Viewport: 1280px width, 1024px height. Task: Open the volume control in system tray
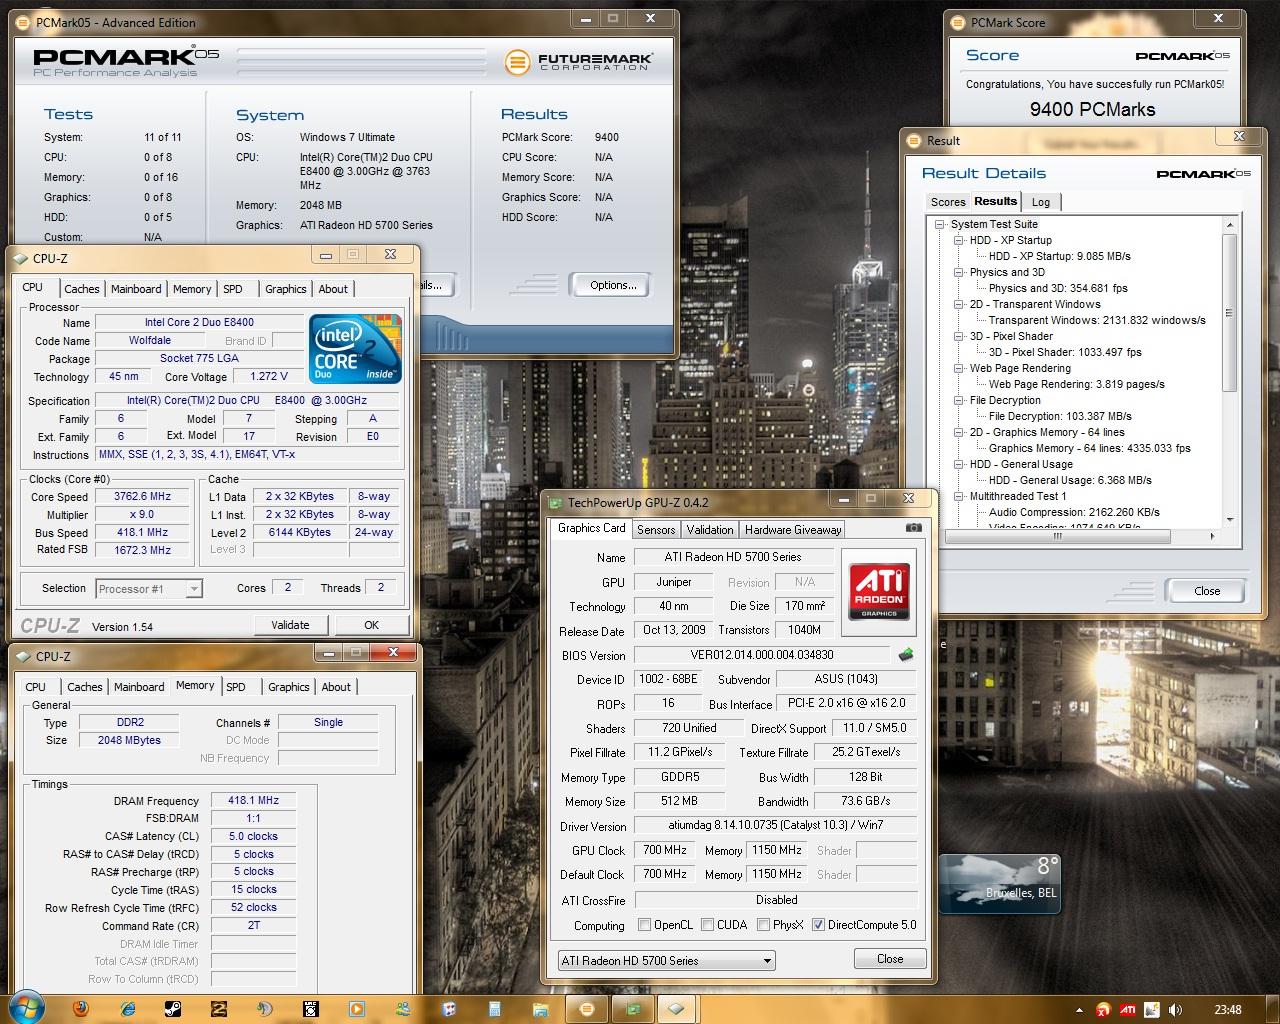1176,1010
